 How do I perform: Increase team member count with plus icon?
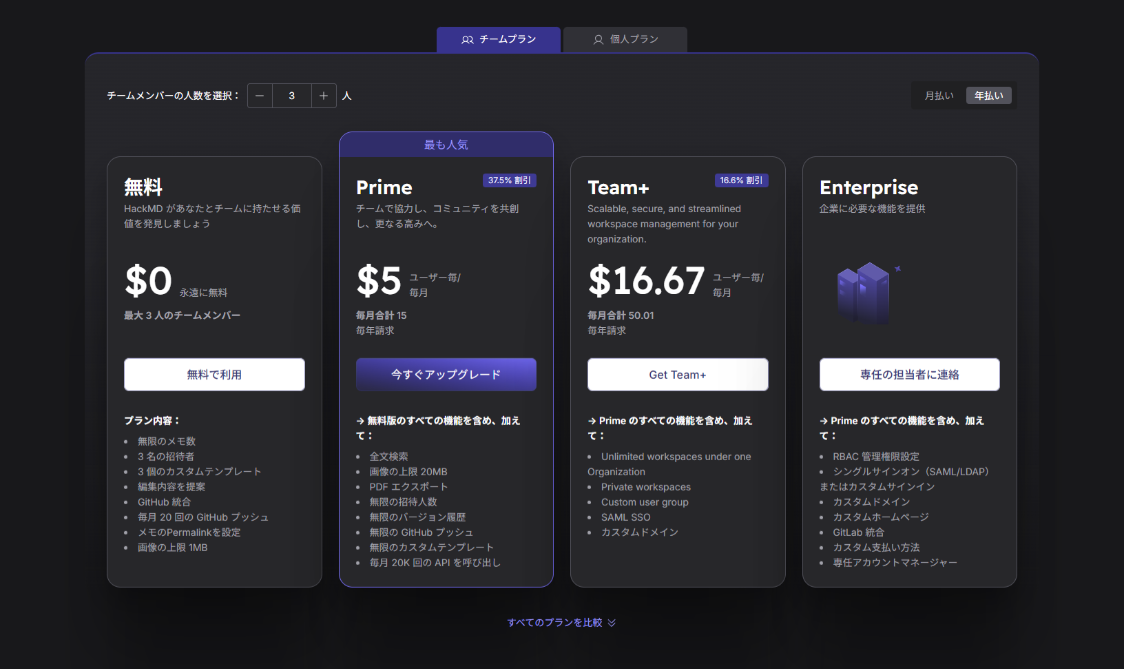pyautogui.click(x=323, y=96)
